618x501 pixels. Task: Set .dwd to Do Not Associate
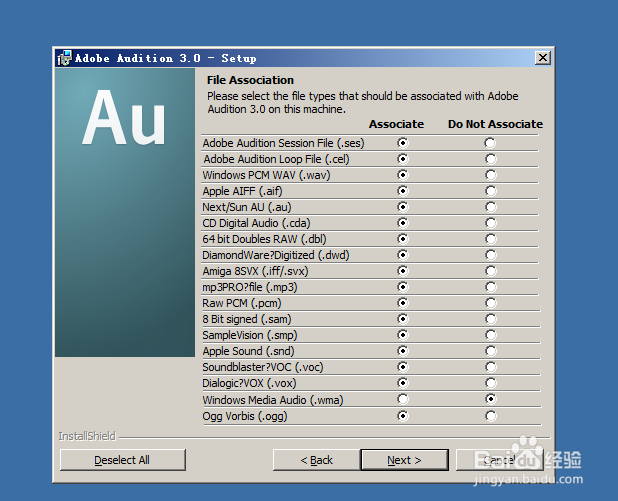[490, 255]
